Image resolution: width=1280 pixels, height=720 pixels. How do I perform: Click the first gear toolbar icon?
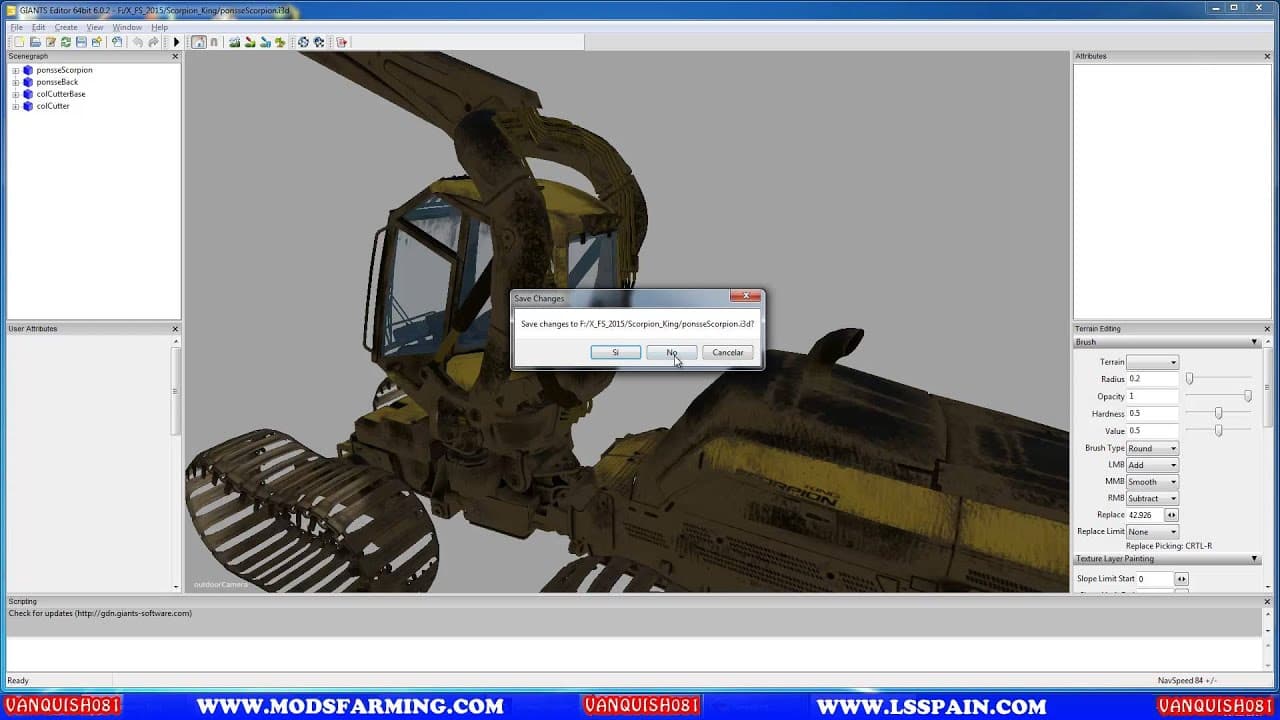303,42
